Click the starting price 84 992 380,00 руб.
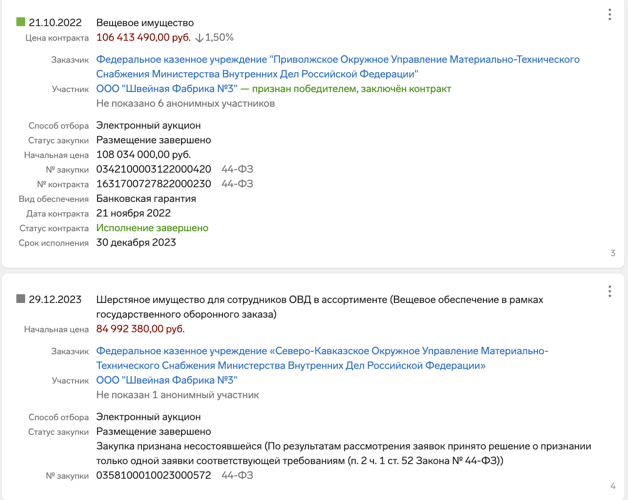This screenshot has width=628, height=500. coord(140,329)
